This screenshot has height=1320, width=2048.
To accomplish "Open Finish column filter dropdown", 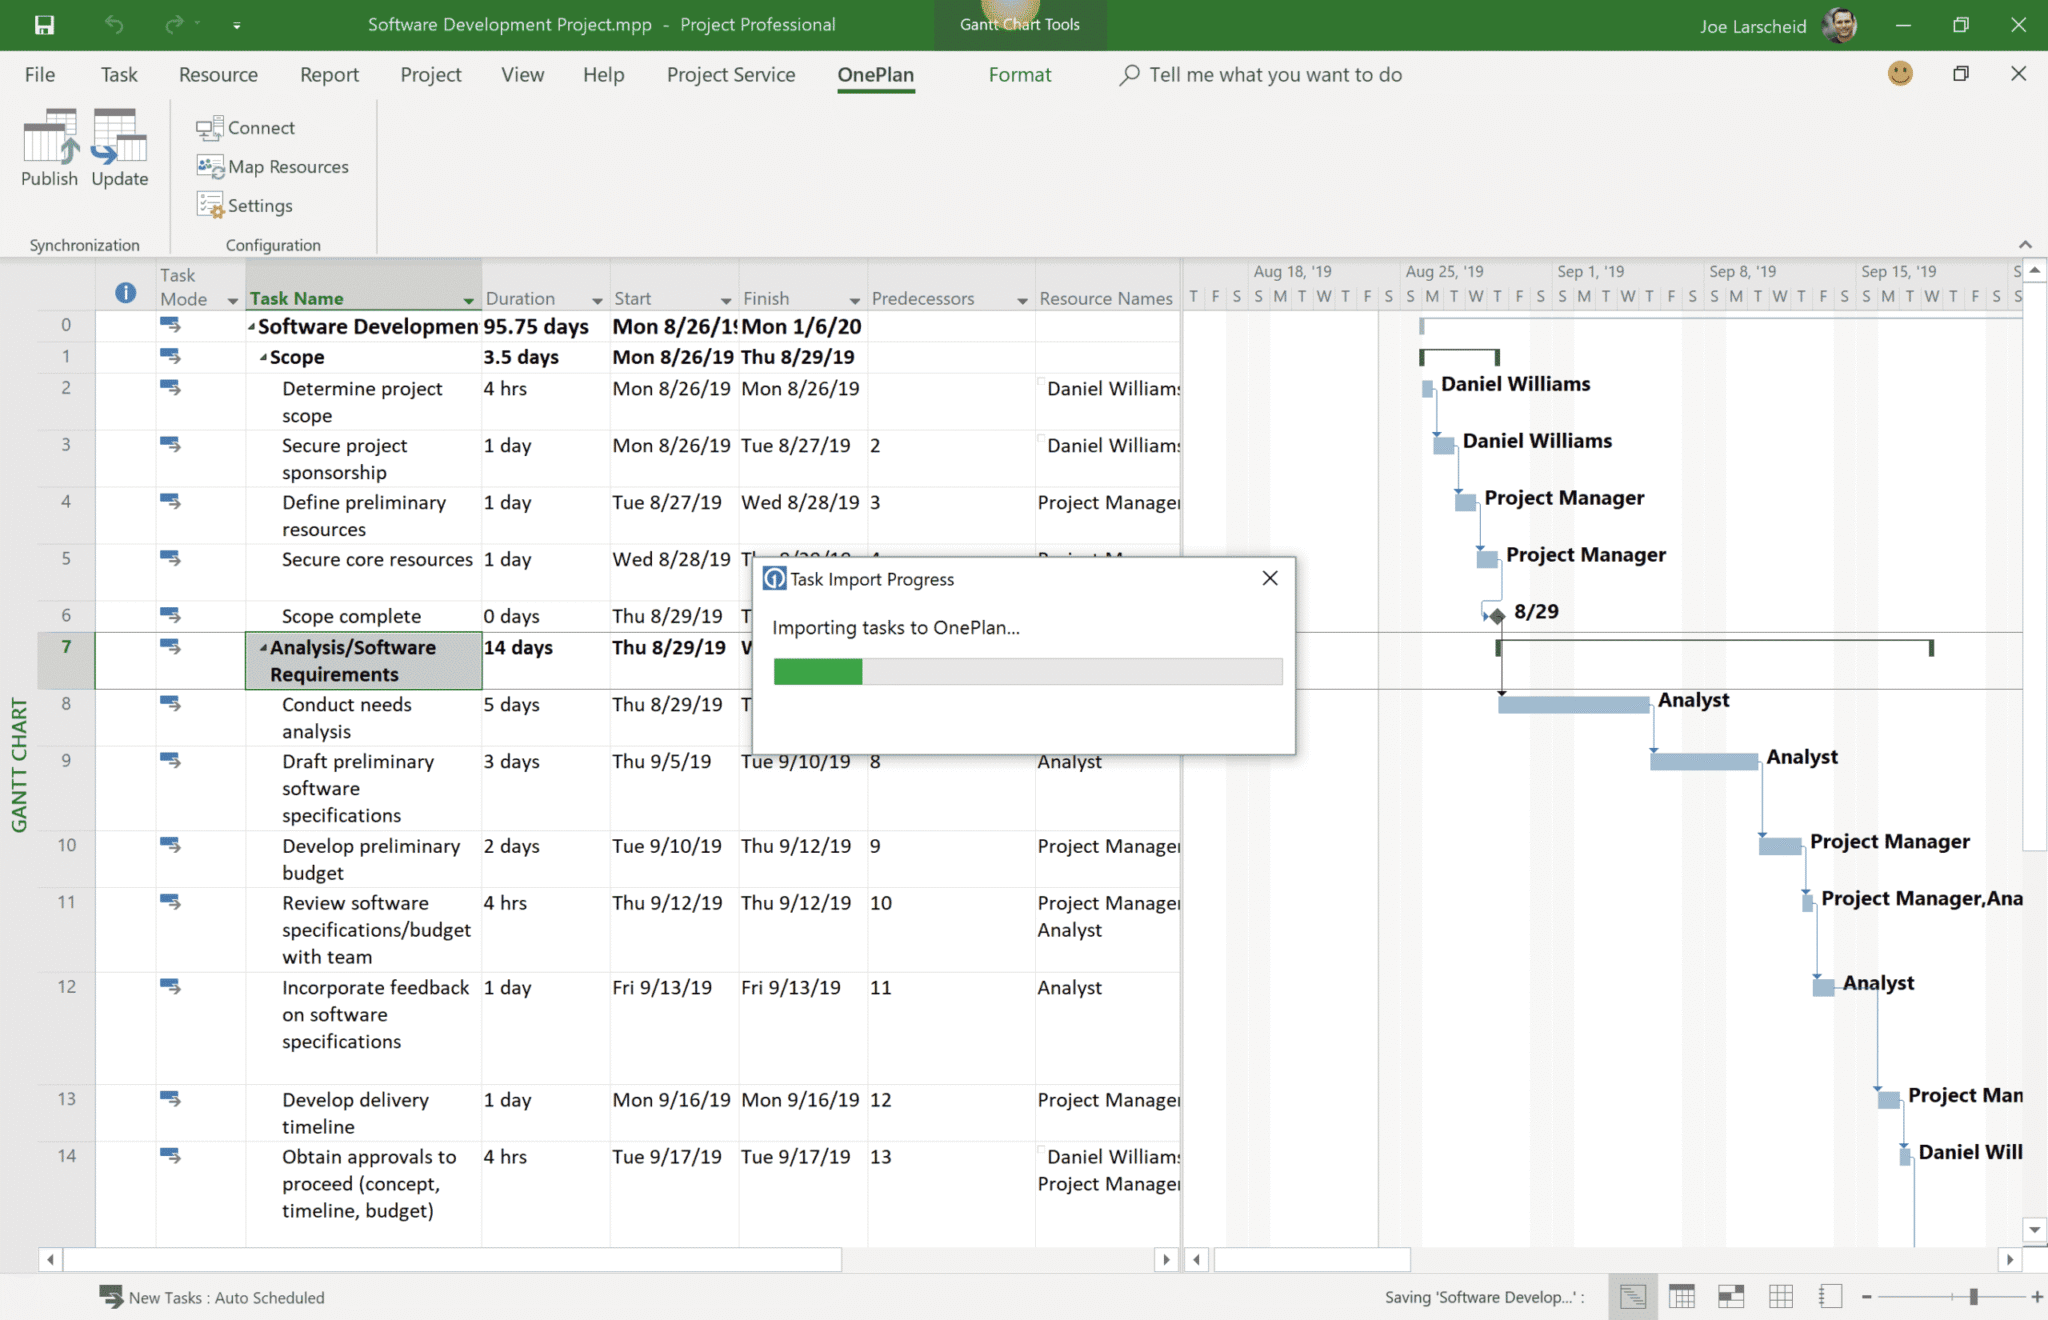I will [x=854, y=300].
